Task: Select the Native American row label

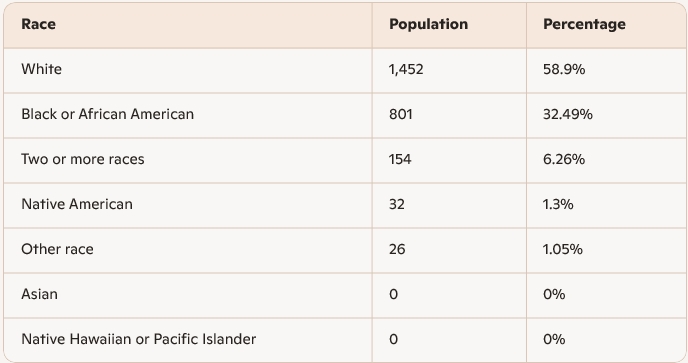Action: pyautogui.click(x=77, y=204)
